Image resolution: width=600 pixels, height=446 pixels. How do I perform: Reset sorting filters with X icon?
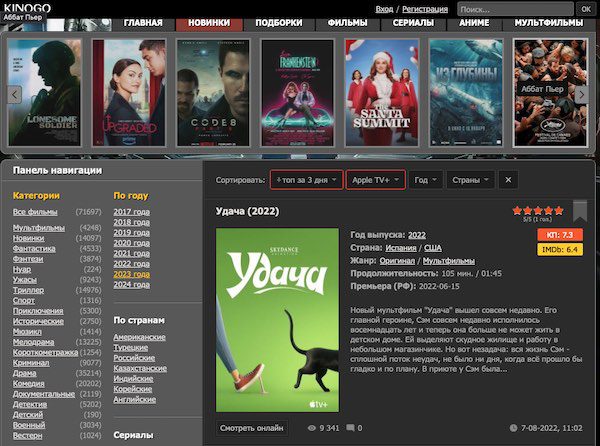pos(508,180)
